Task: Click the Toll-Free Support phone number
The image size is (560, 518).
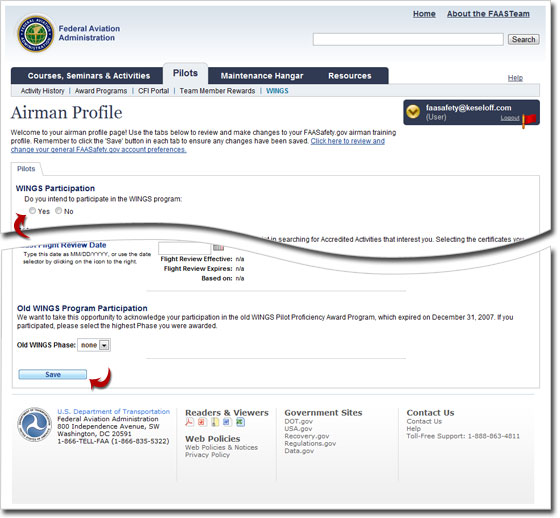Action: pos(494,436)
